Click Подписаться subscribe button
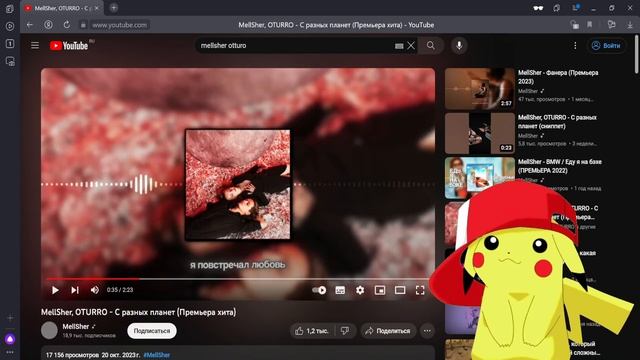This screenshot has width=640, height=360. coord(152,331)
